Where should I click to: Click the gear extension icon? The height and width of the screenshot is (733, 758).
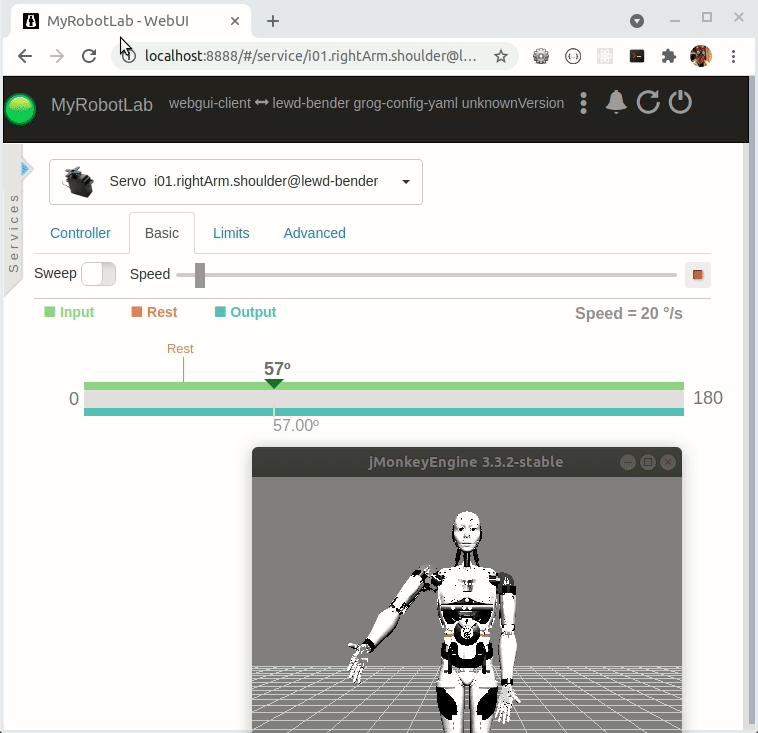[541, 56]
